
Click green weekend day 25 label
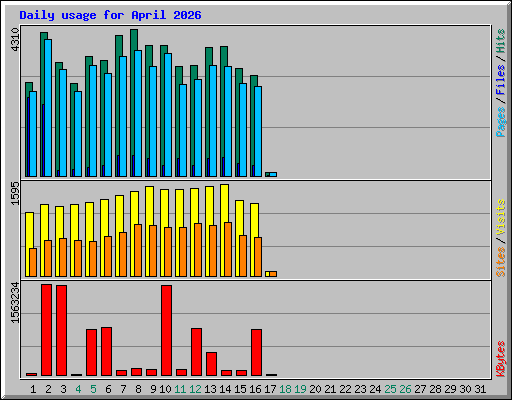pyautogui.click(x=390, y=389)
